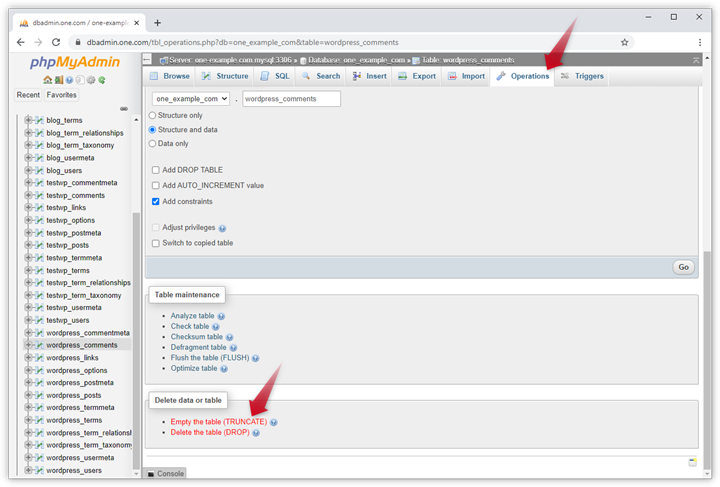Open the one_example_com database dropdown
The image size is (720, 487).
click(191, 99)
